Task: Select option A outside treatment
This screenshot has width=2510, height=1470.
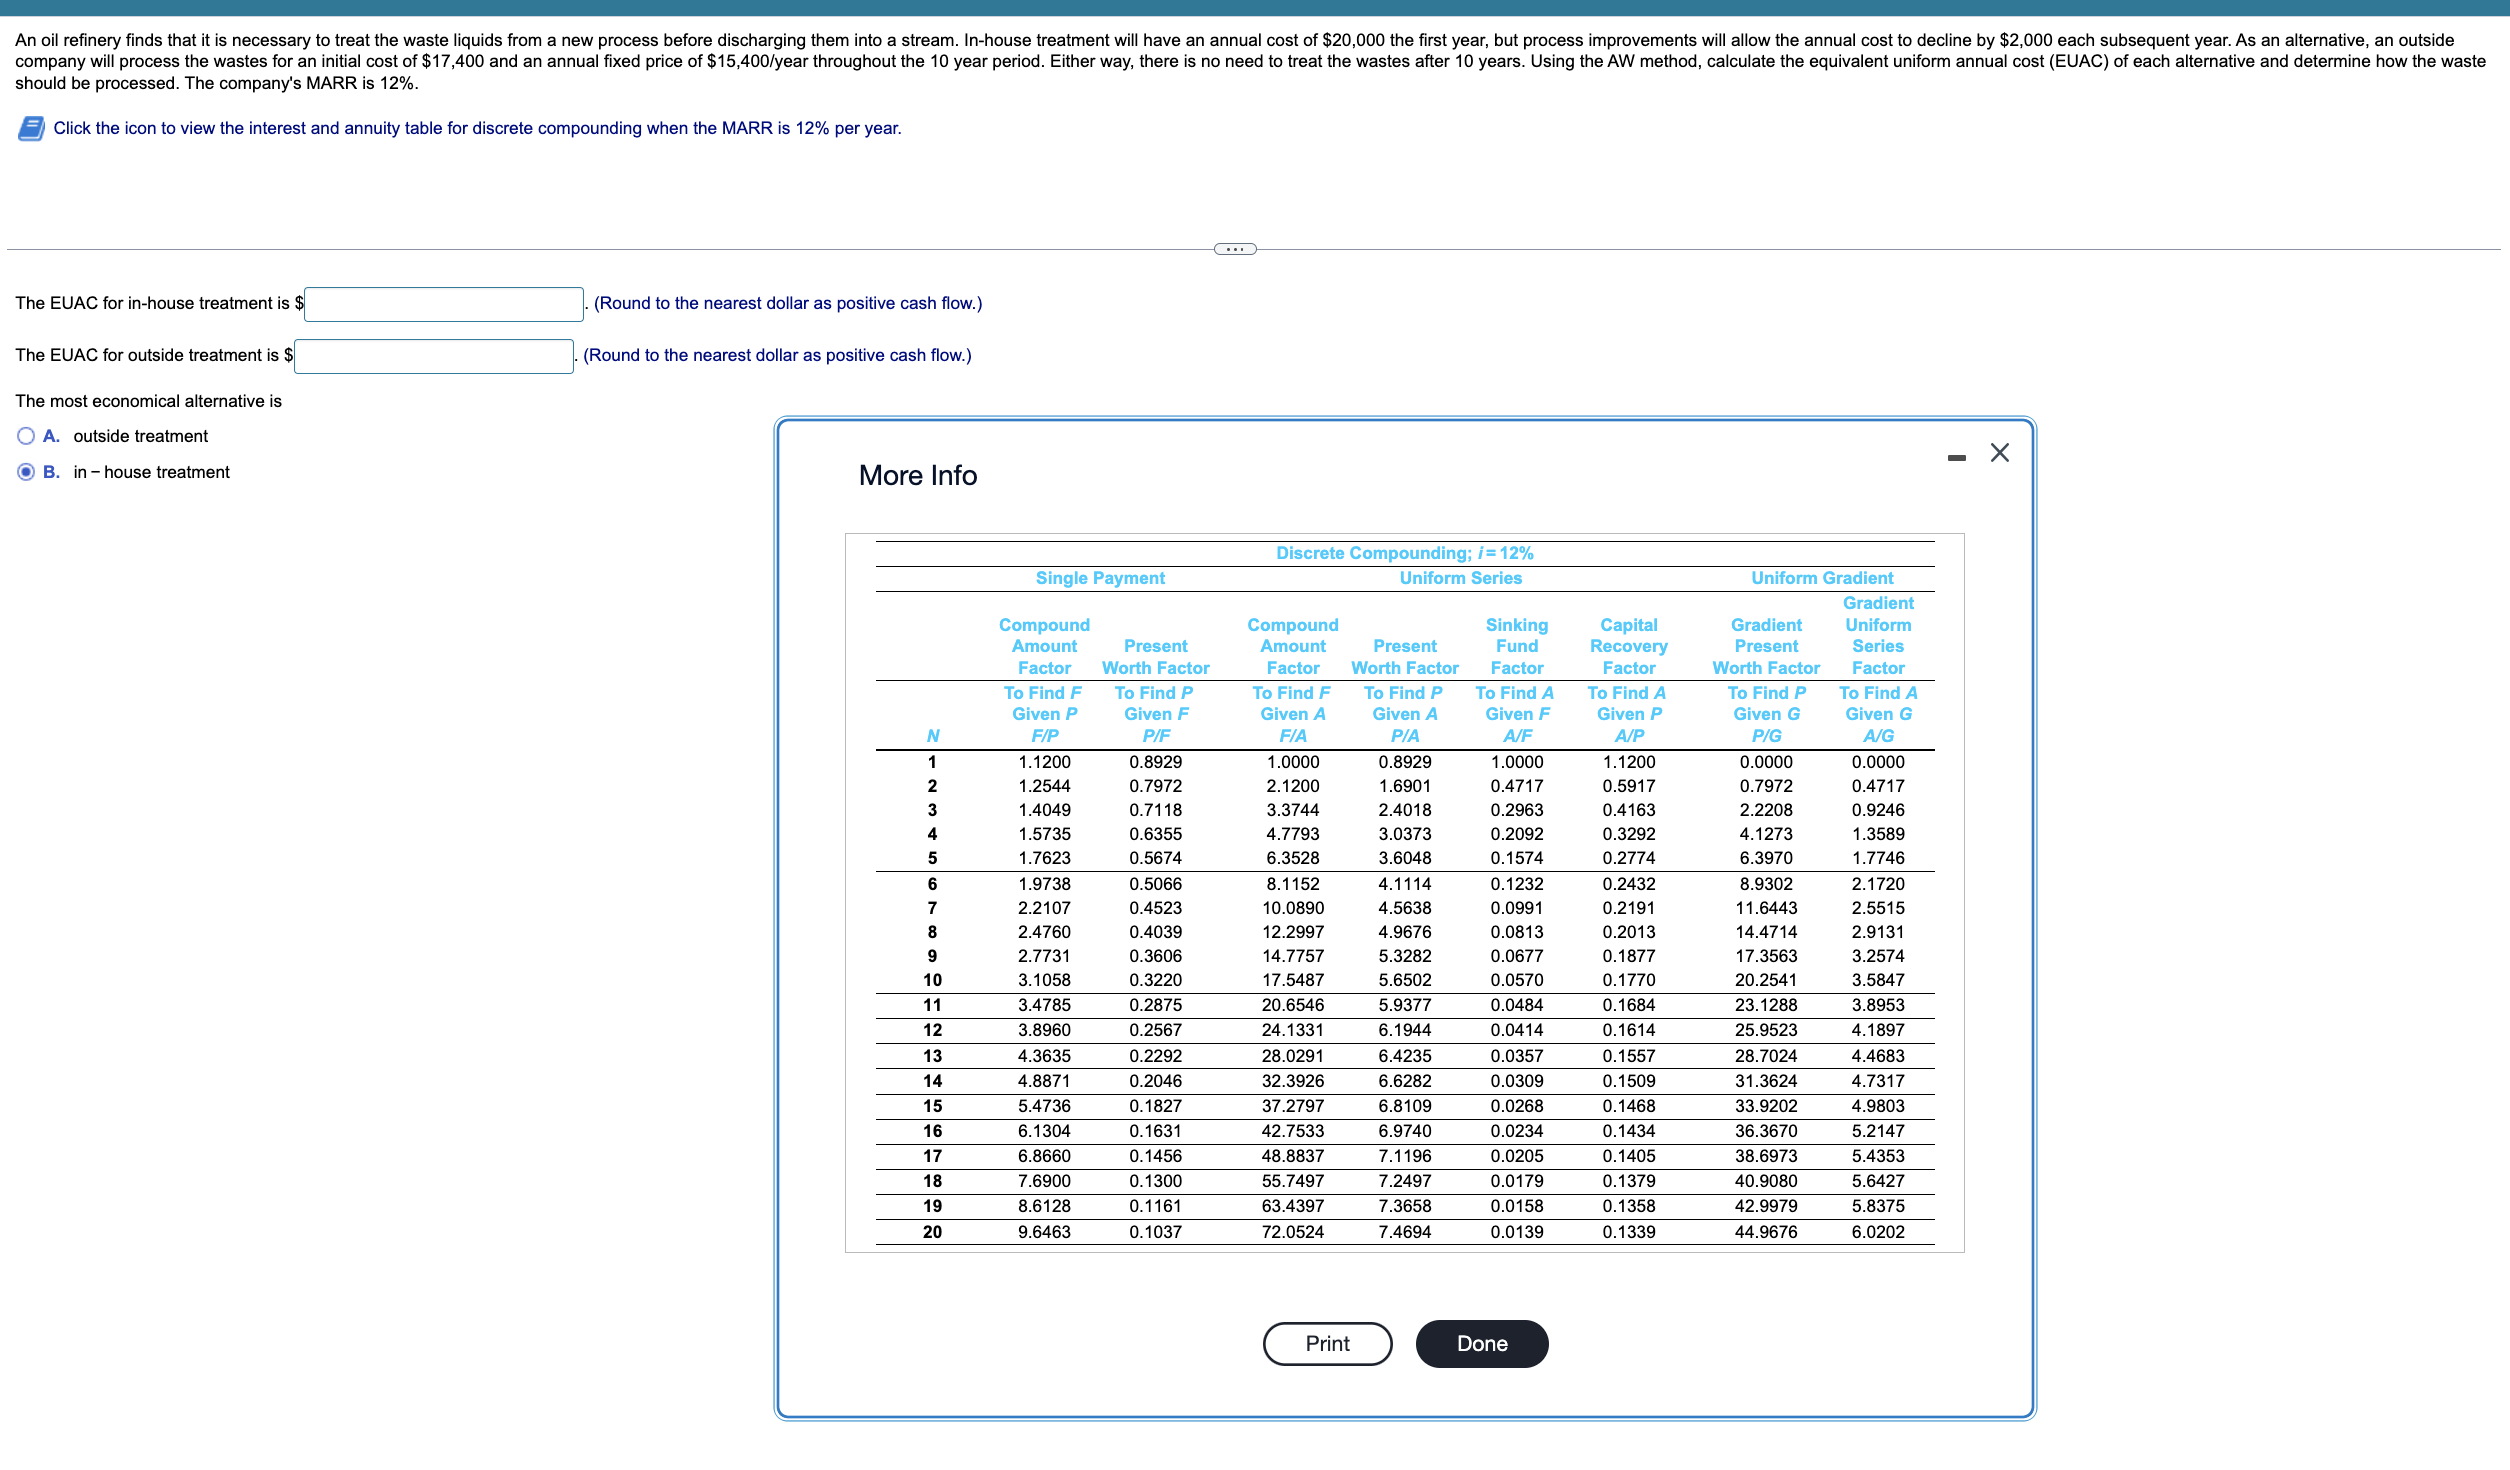Action: coord(26,436)
